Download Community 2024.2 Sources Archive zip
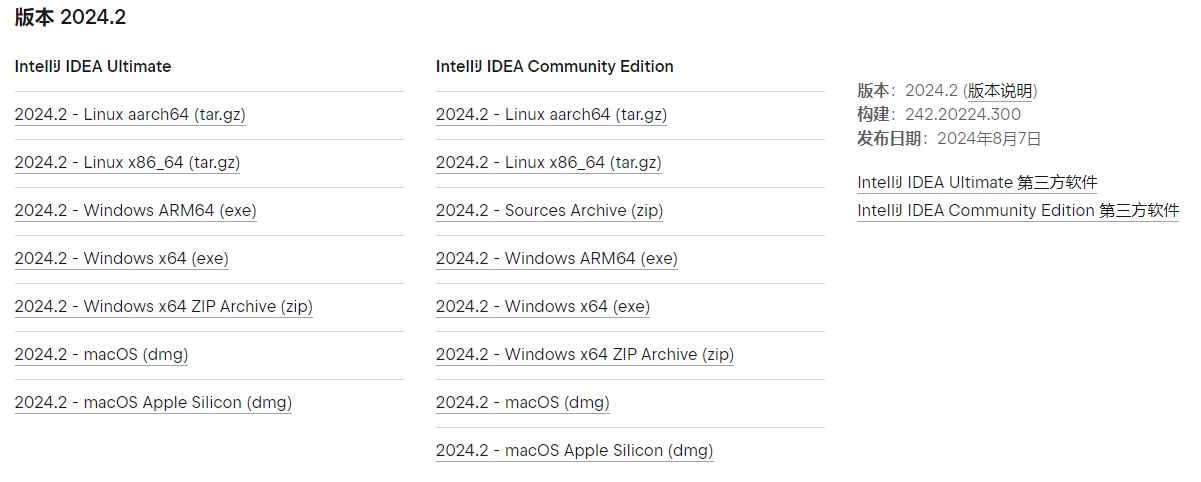The image size is (1201, 482). [x=549, y=210]
